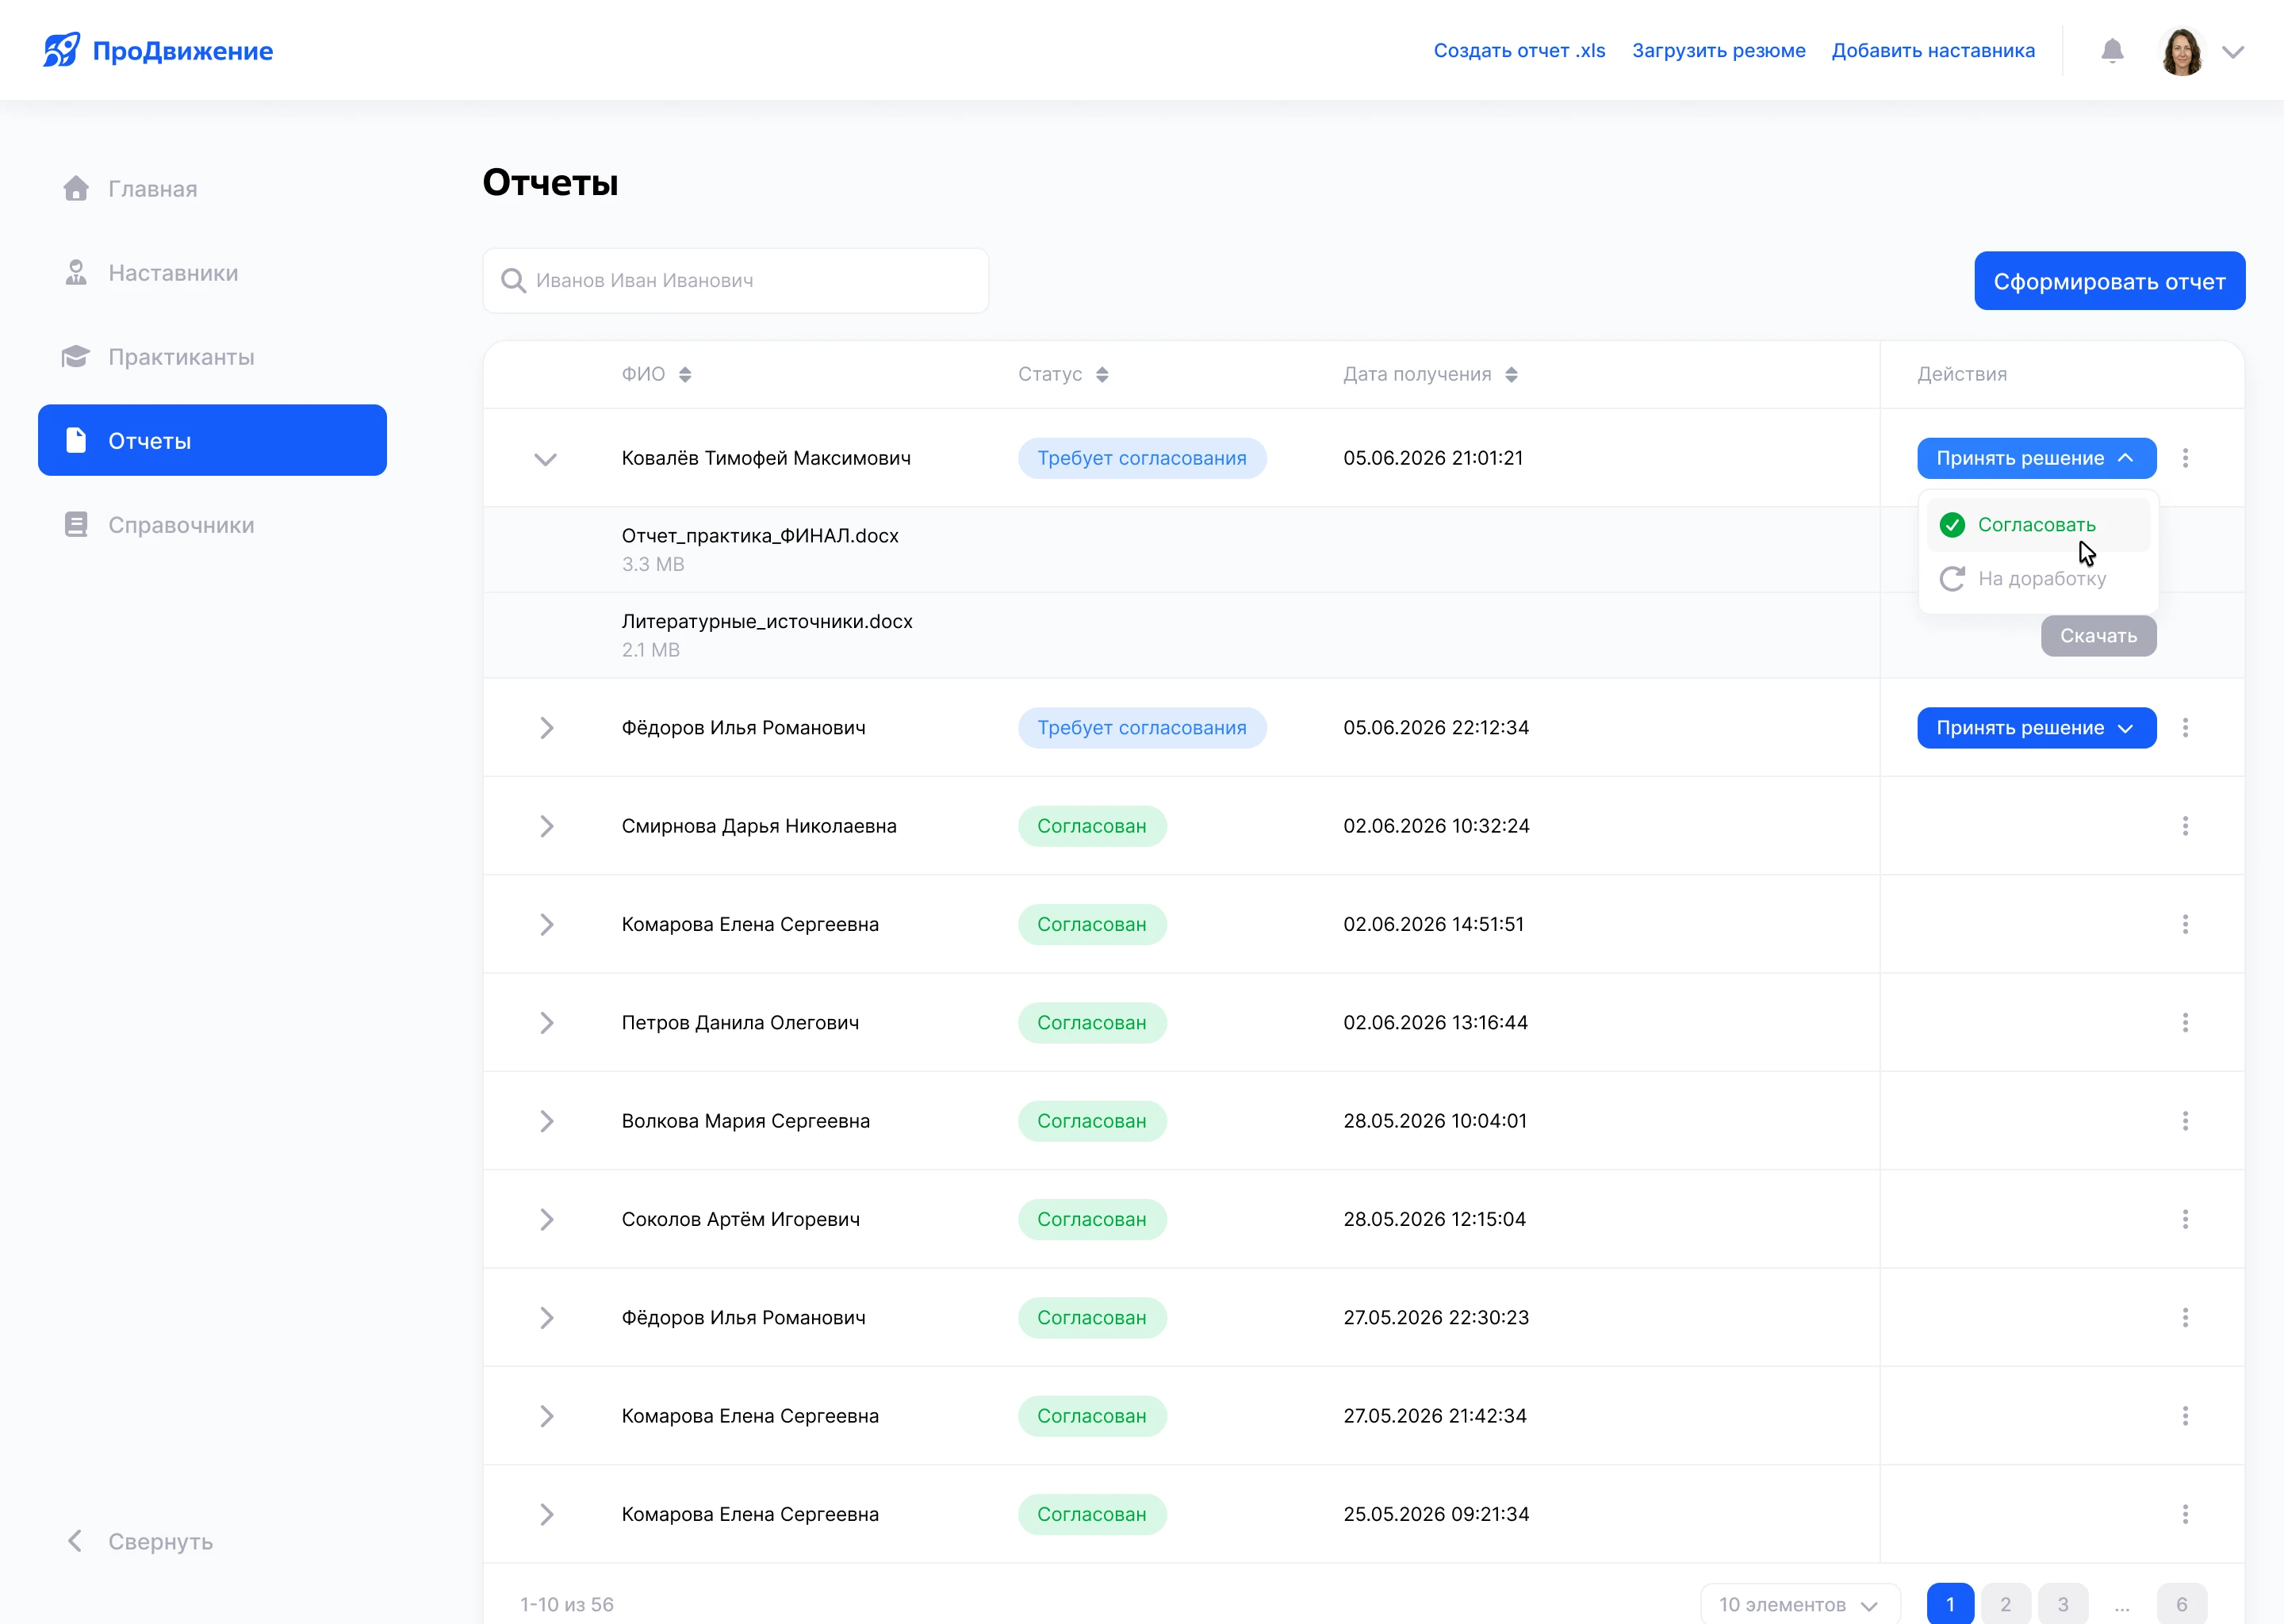Open more options for Ковалёв row
The image size is (2284, 1624).
click(2185, 458)
